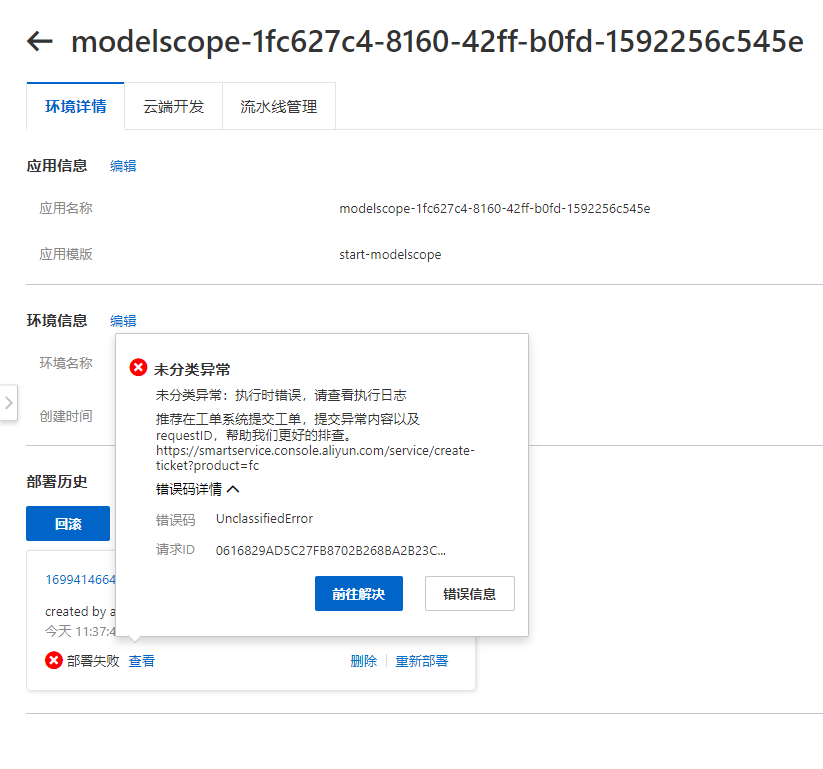Click the 部署失败 status text
This screenshot has width=823, height=769.
coord(93,661)
